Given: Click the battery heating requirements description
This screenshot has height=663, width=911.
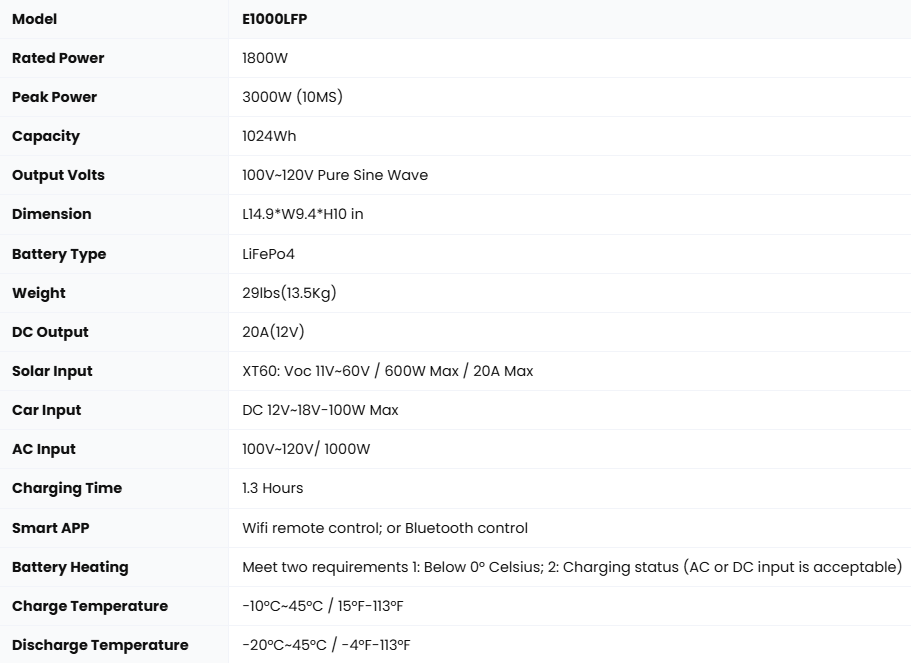Looking at the screenshot, I should click(572, 567).
